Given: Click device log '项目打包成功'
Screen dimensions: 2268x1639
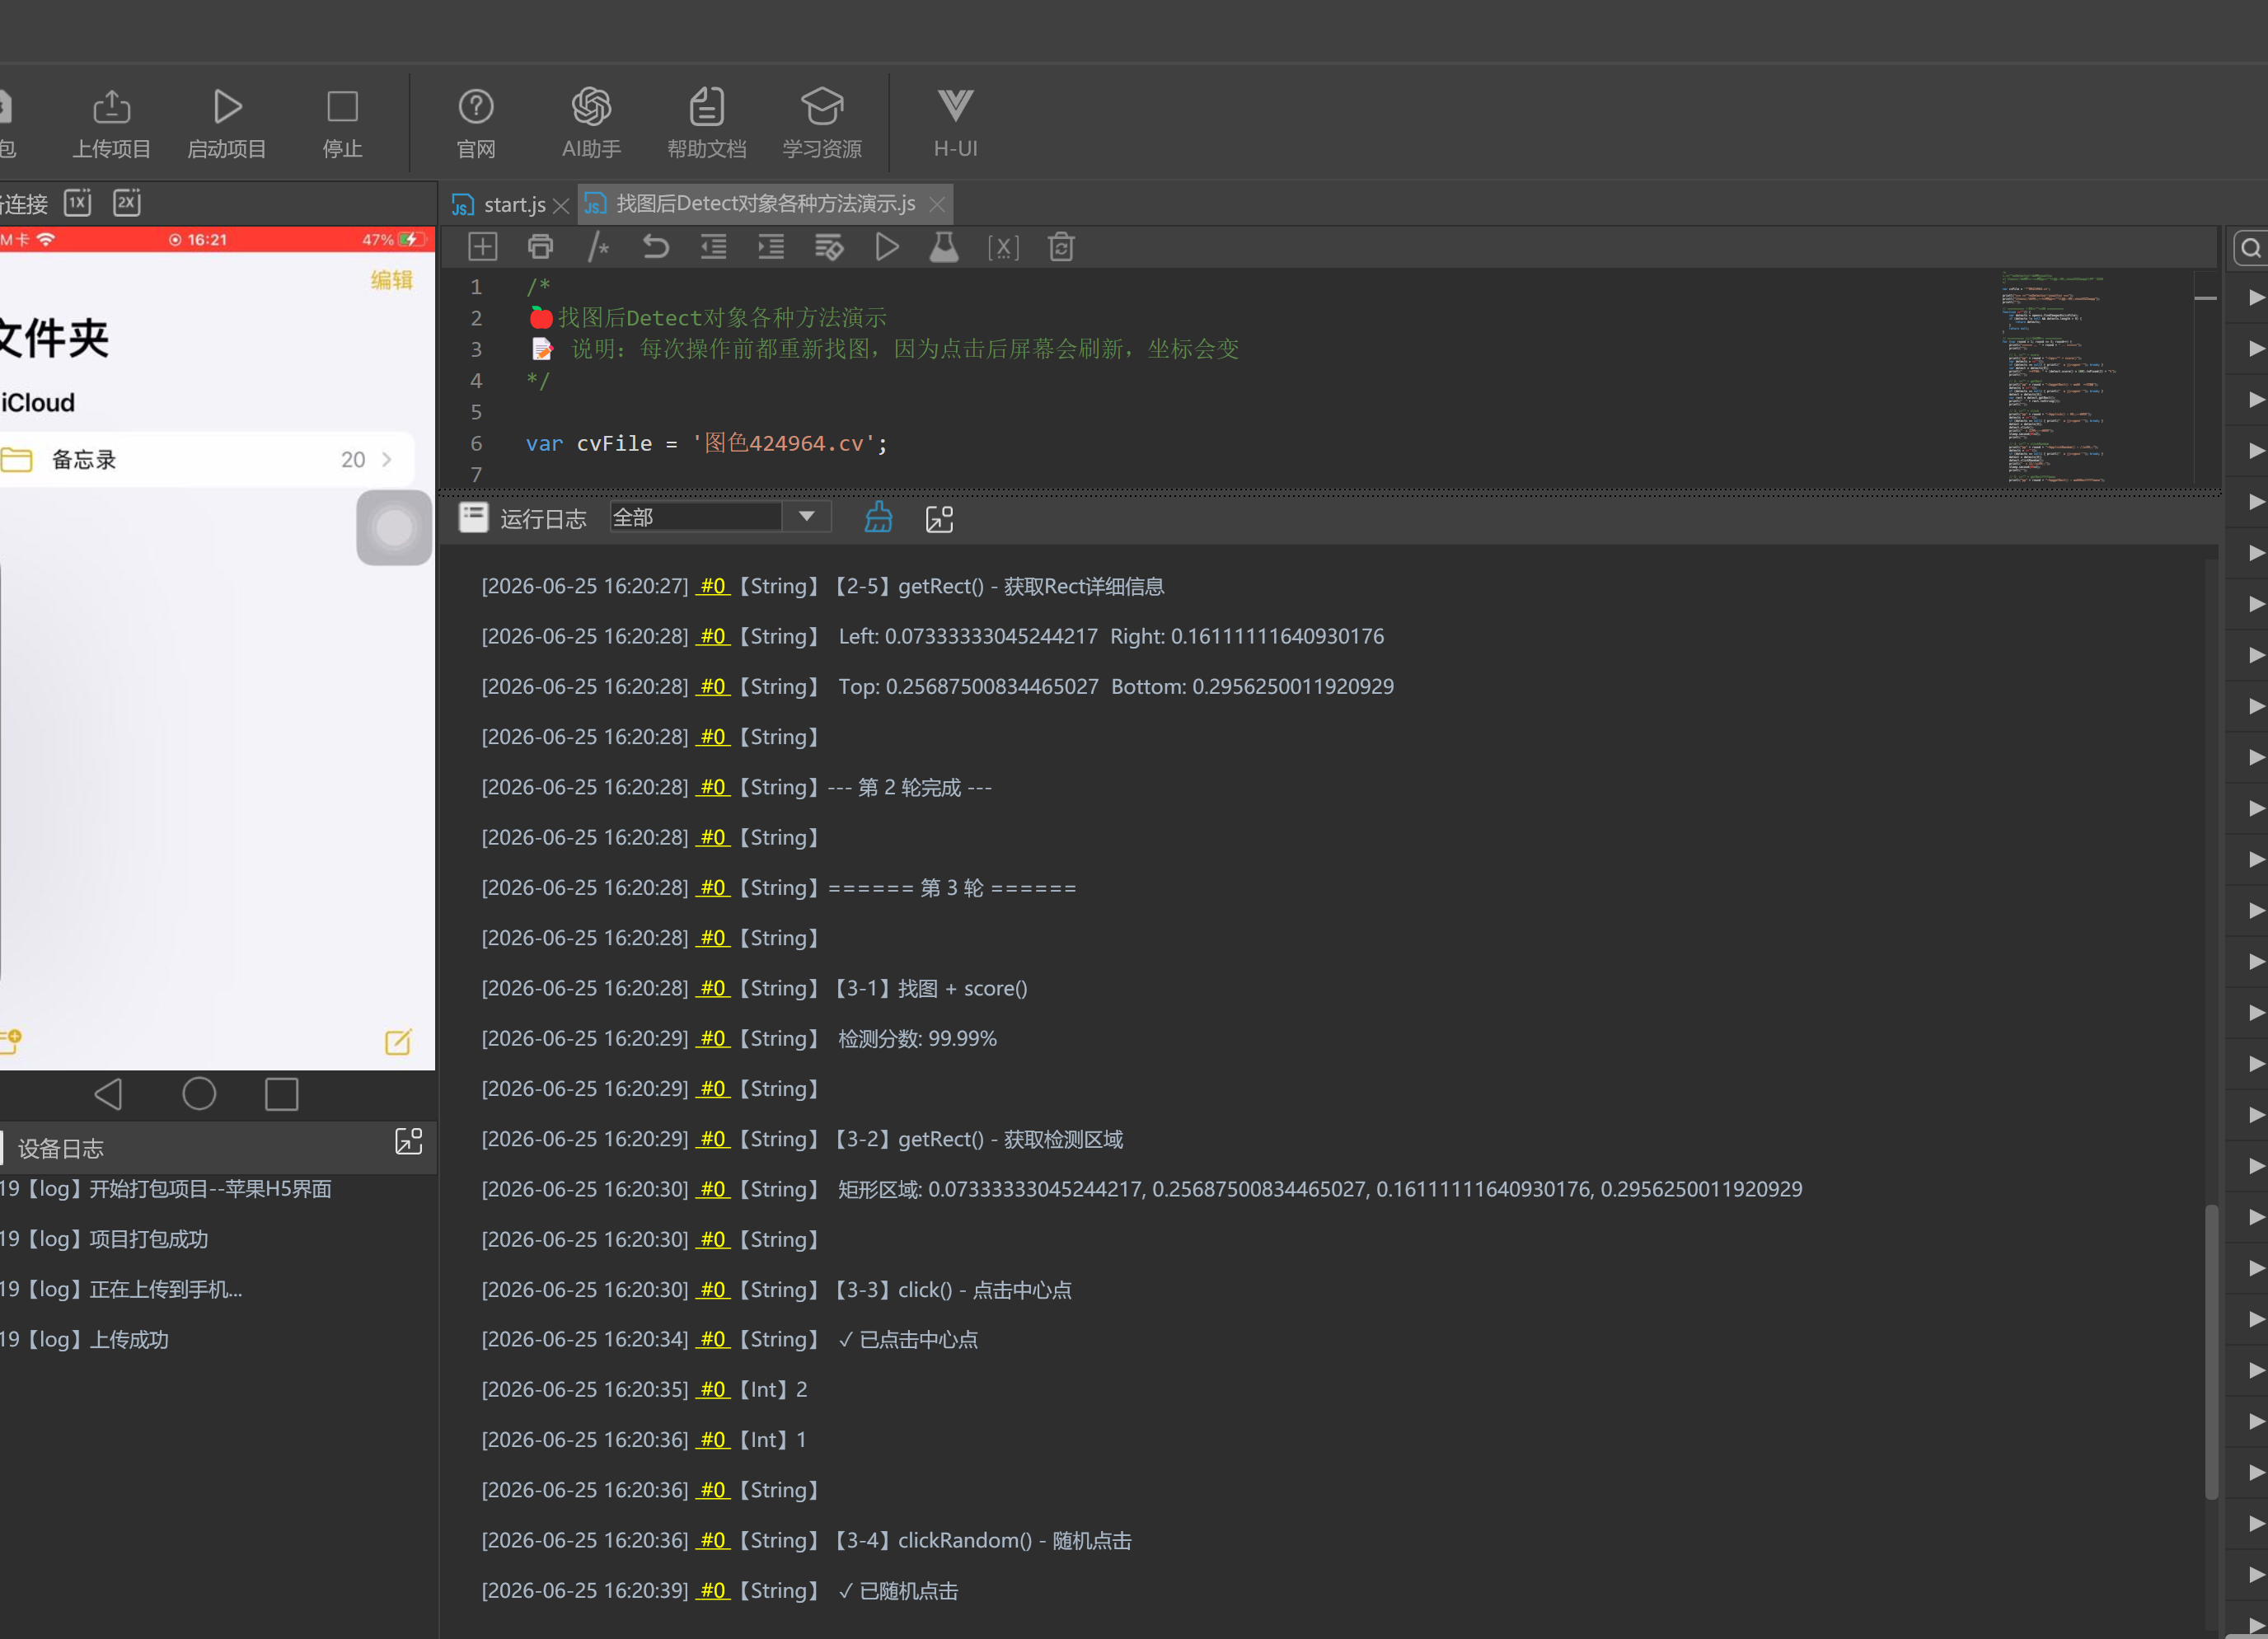Looking at the screenshot, I should (x=149, y=1239).
